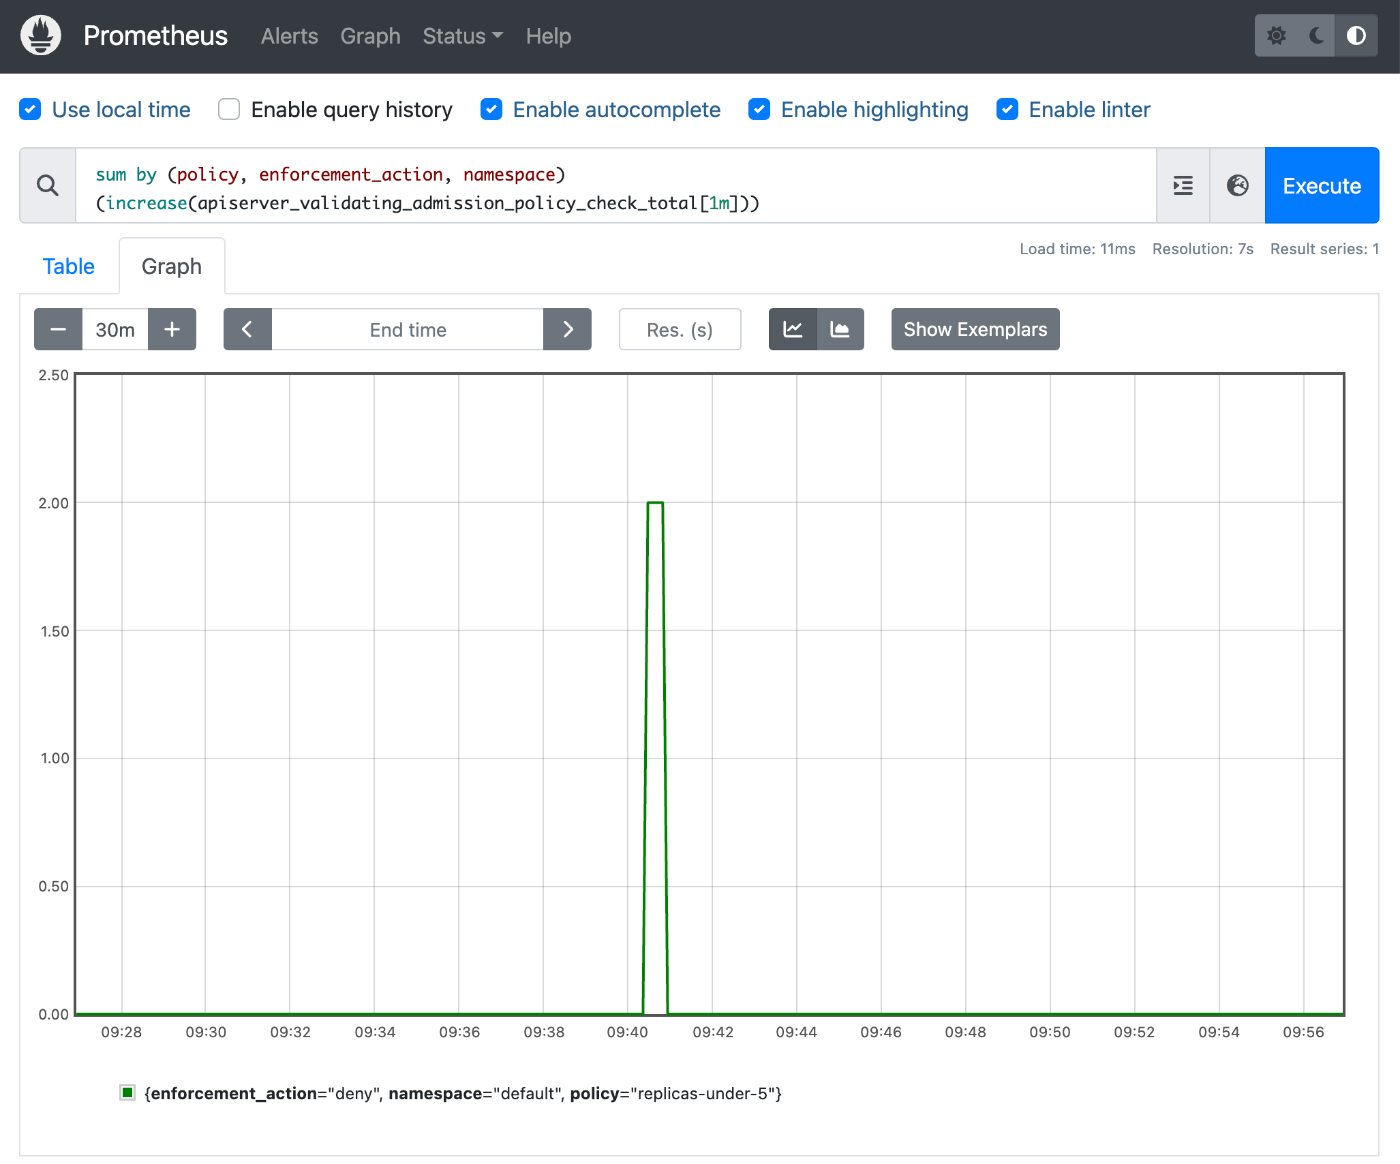
Task: Open the Graph nav link
Action: [x=370, y=36]
